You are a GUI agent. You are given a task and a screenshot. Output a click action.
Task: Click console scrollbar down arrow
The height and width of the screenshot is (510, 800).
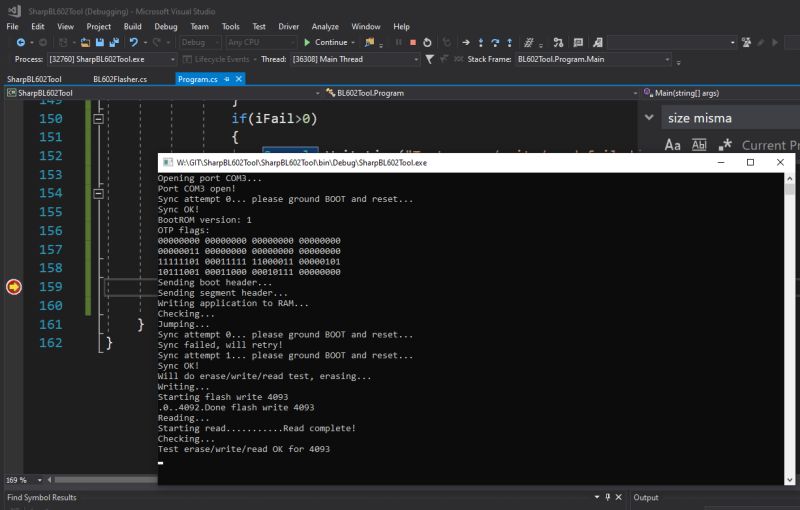point(789,480)
